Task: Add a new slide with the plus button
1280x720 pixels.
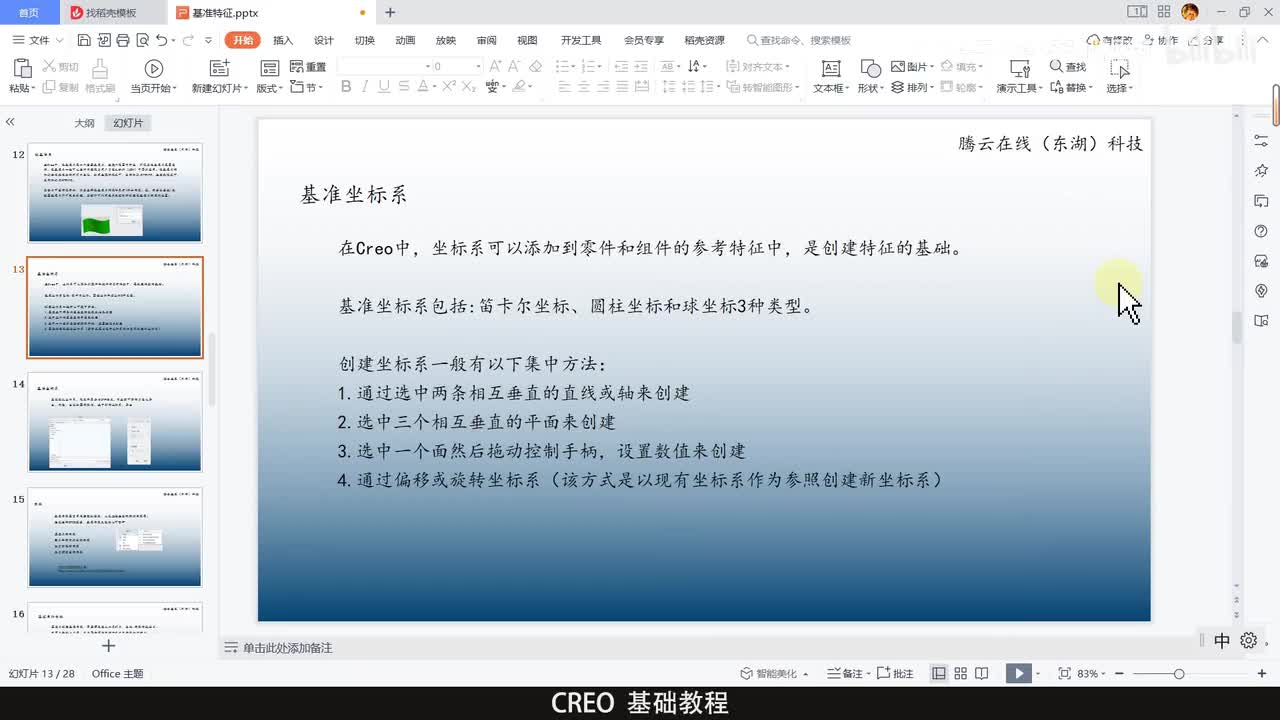Action: pyautogui.click(x=109, y=646)
